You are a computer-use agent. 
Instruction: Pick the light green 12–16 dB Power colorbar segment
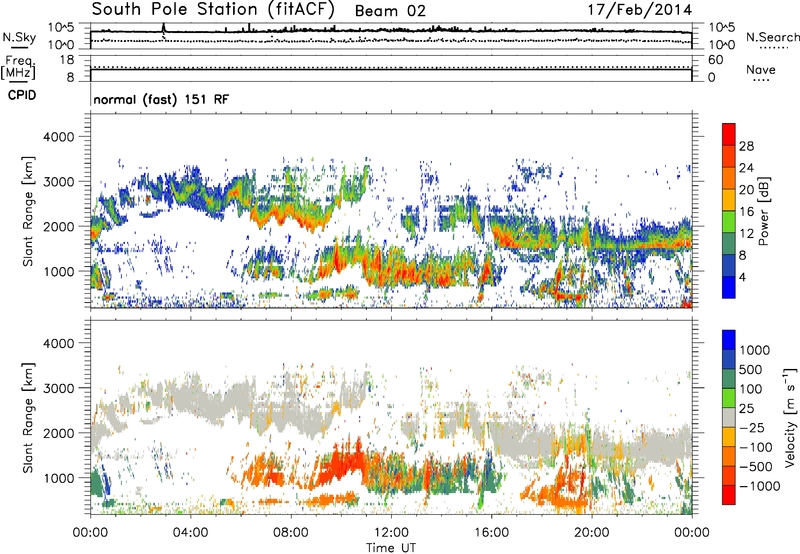[x=729, y=222]
